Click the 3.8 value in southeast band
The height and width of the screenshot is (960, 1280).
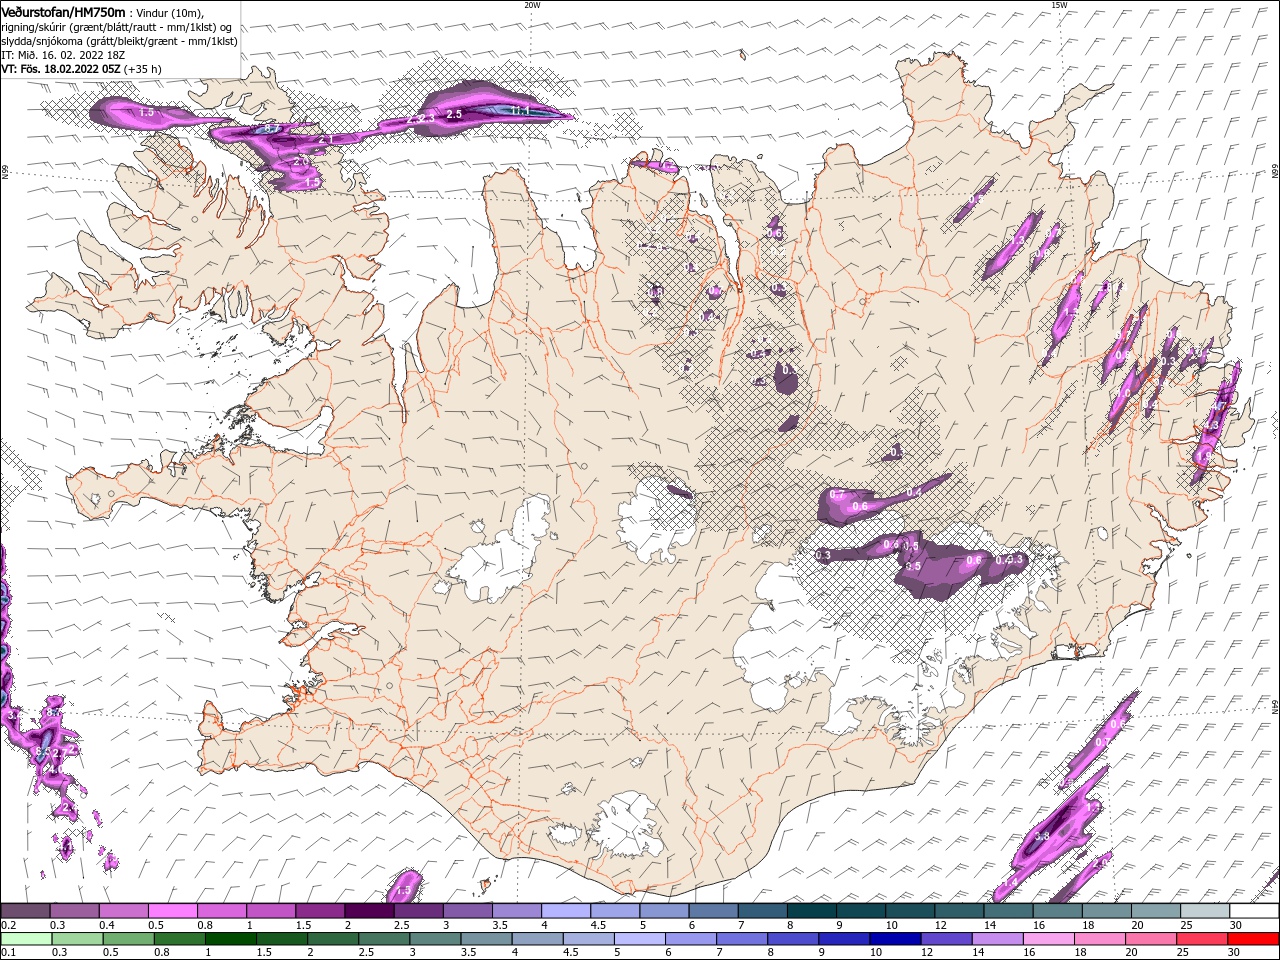coord(1041,836)
